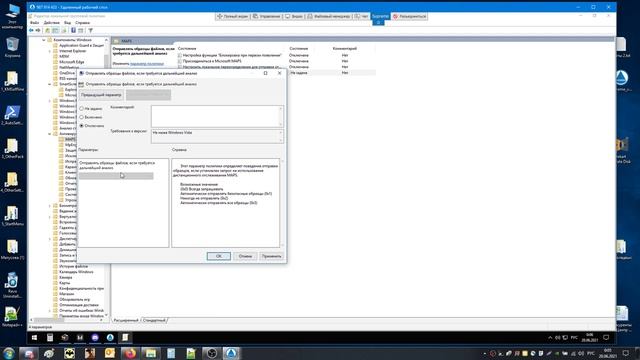Click the Outlook icon in the local taskbar
The height and width of the screenshot is (360, 640).
[110, 353]
